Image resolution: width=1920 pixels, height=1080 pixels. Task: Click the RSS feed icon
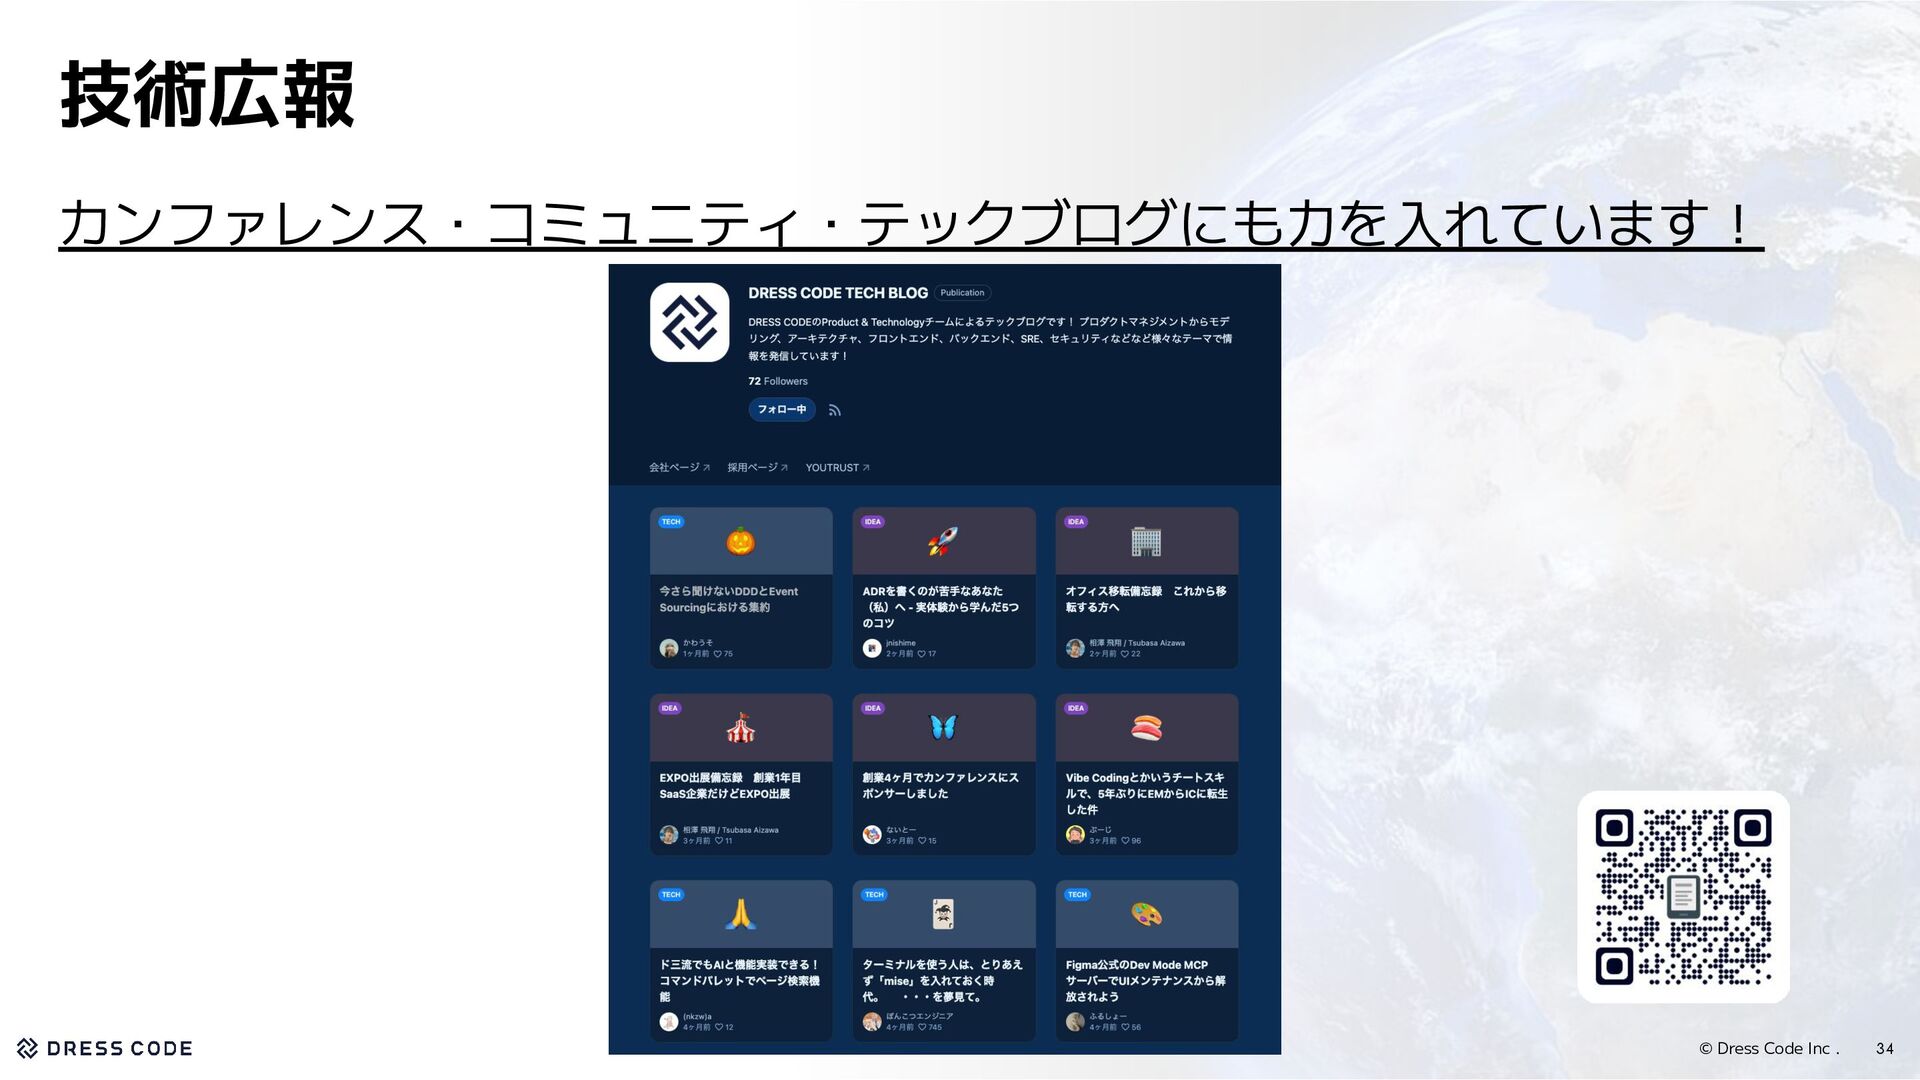(x=835, y=410)
